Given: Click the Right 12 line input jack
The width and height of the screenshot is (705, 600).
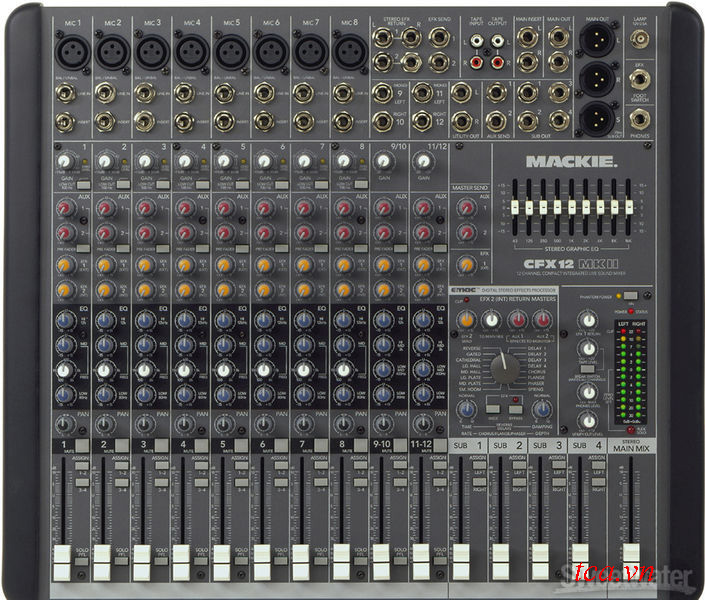Looking at the screenshot, I should [422, 121].
